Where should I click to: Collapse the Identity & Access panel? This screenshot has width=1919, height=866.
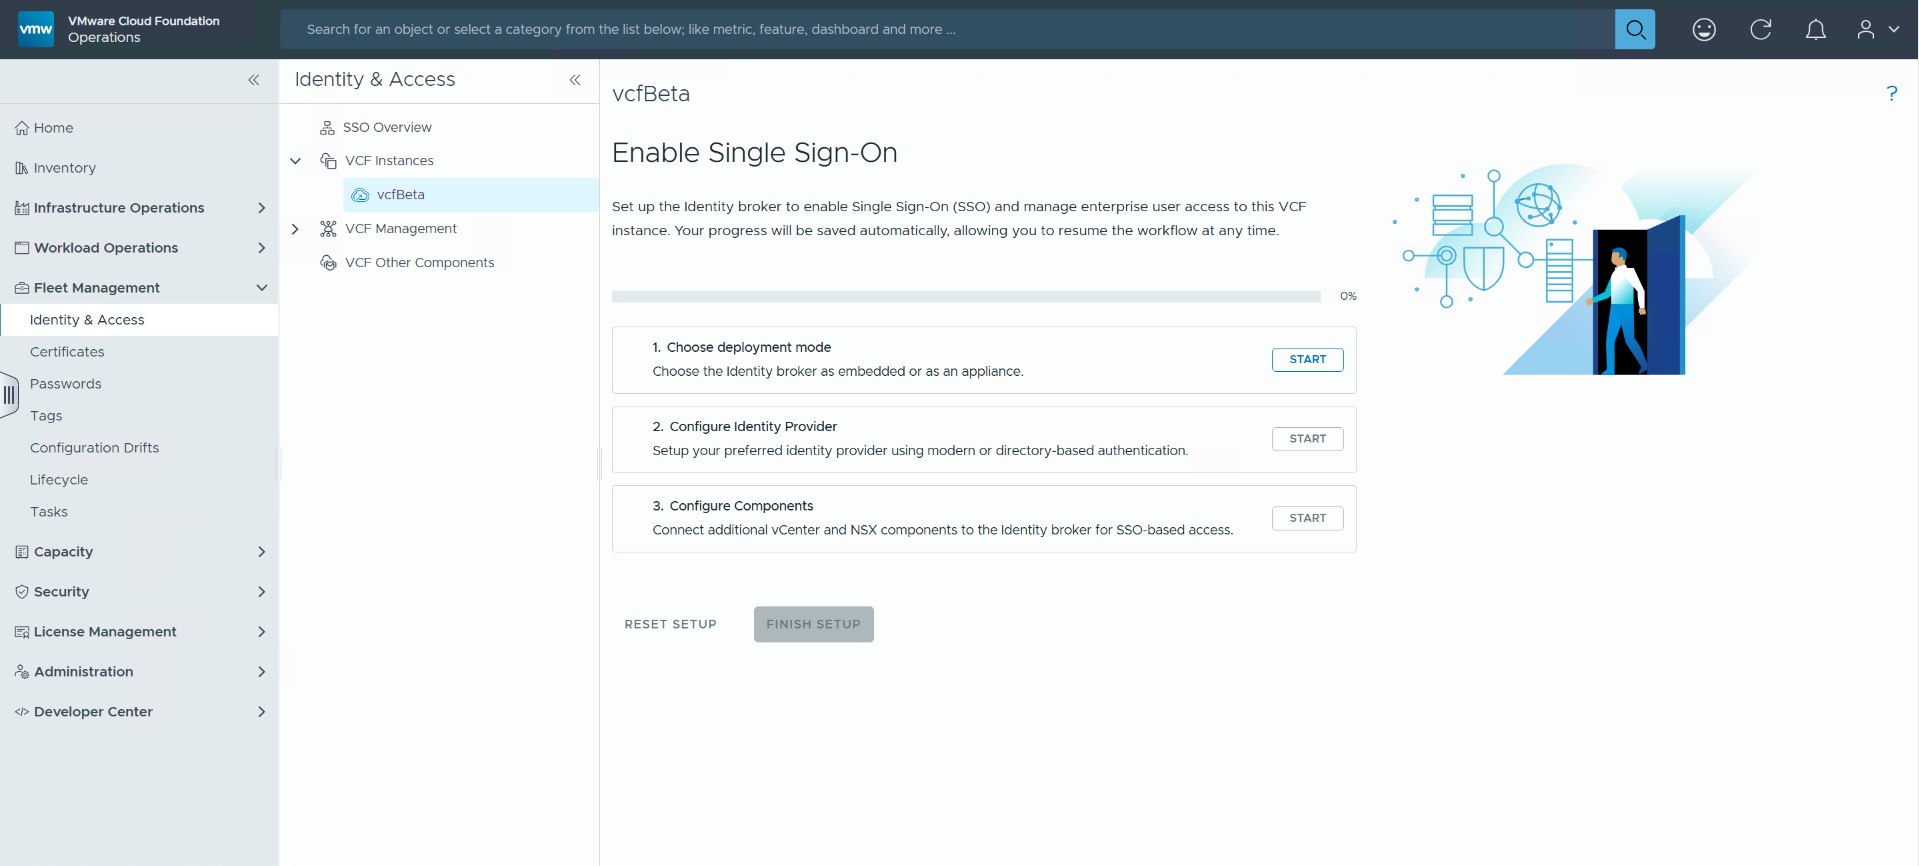pyautogui.click(x=575, y=80)
